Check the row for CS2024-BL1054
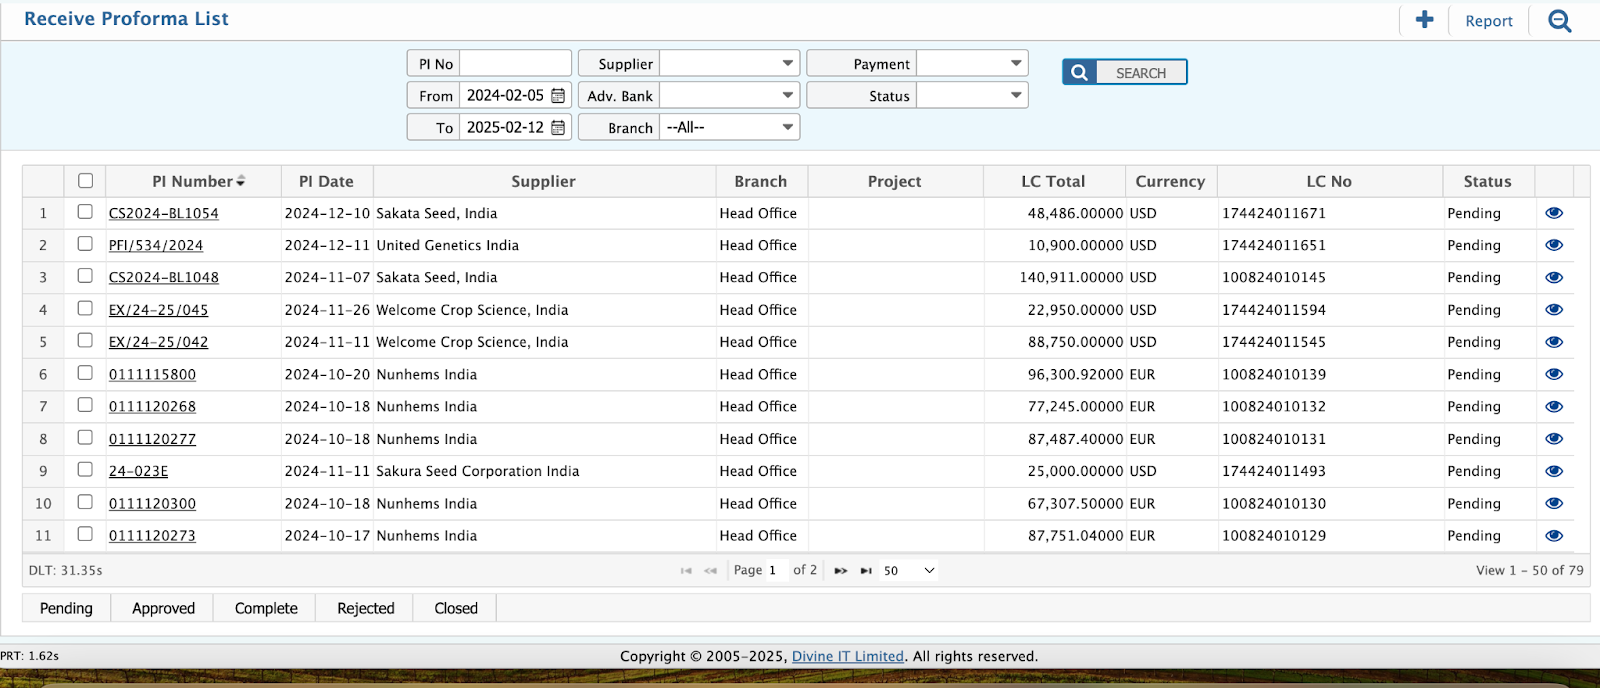The image size is (1600, 688). click(x=85, y=212)
